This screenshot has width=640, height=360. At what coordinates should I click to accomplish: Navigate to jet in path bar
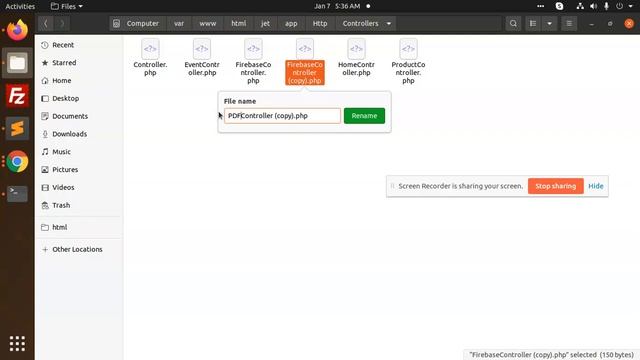265,24
